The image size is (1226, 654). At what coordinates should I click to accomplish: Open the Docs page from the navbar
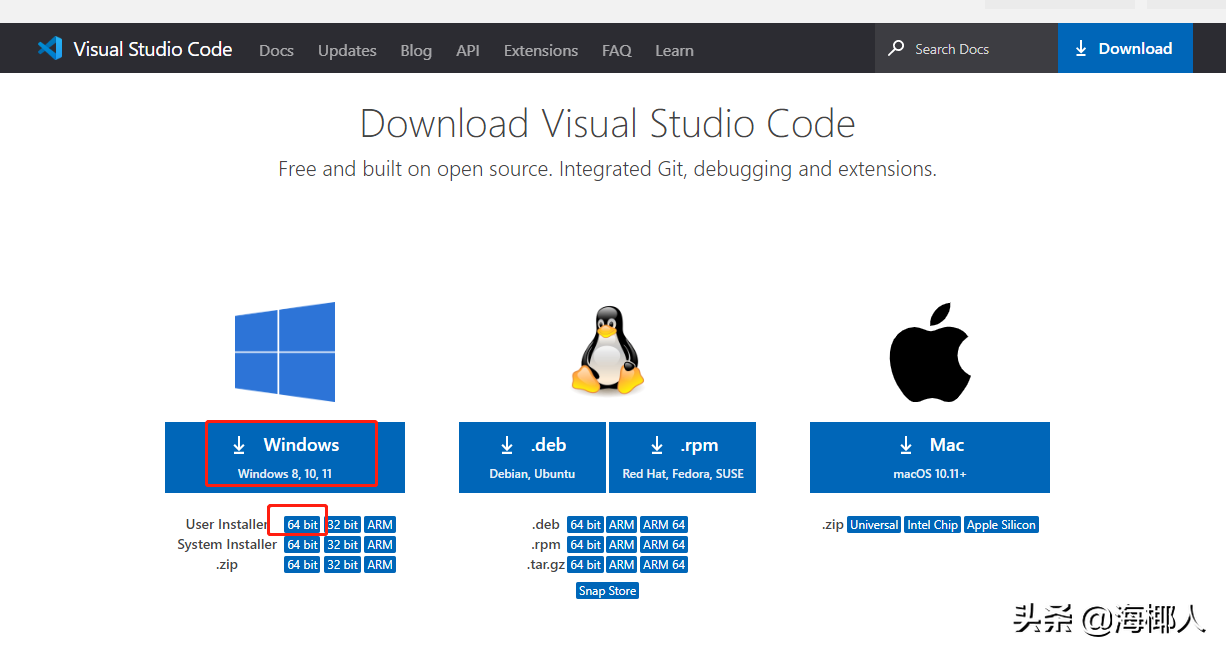[276, 50]
